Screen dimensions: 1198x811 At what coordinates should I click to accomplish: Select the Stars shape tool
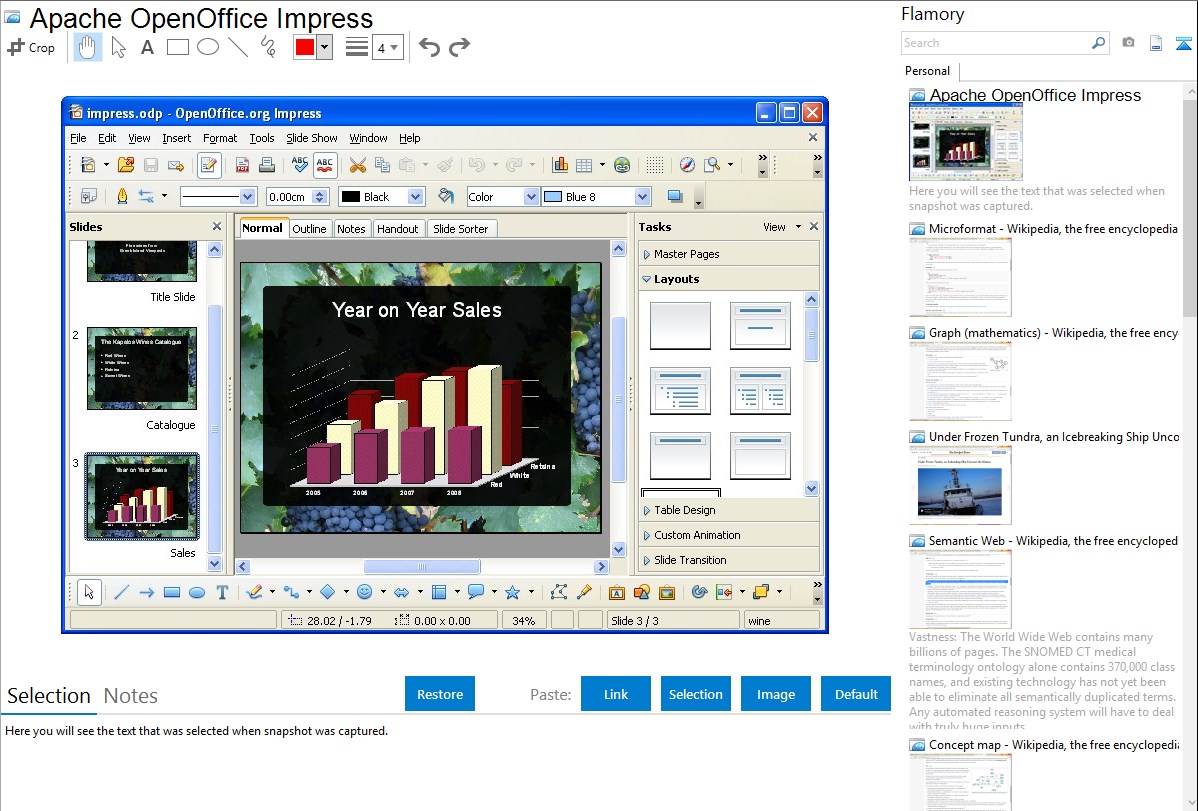[x=512, y=592]
